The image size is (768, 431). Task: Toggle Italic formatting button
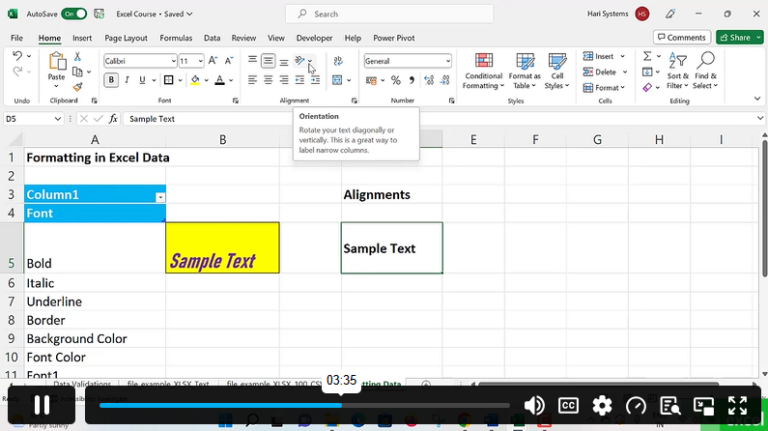click(x=127, y=80)
